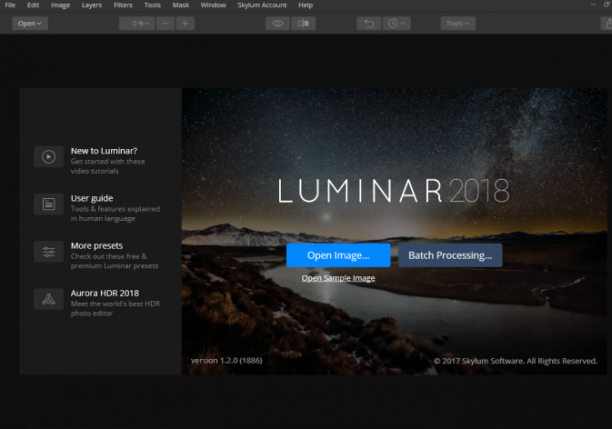Click 'Get started with these video tutorials' text
The height and width of the screenshot is (429, 612).
(x=108, y=166)
